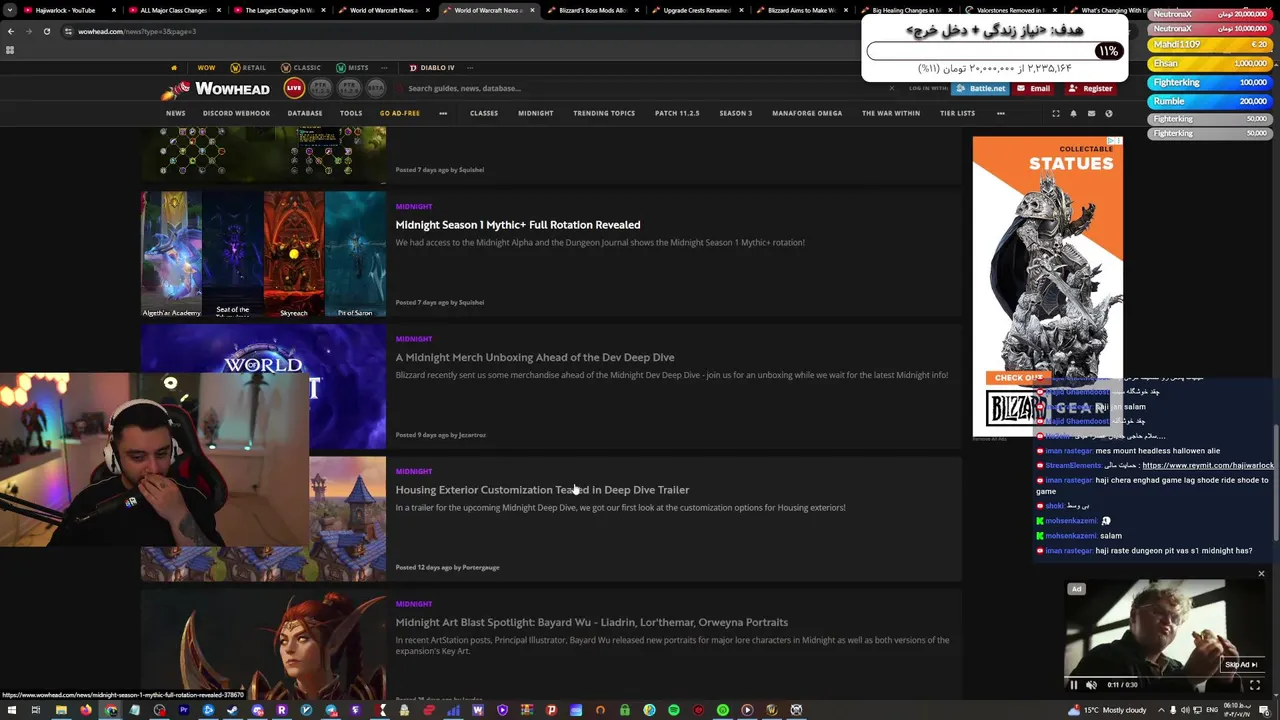This screenshot has height=720, width=1280.
Task: Open Trending Topics menu
Action: tap(604, 113)
